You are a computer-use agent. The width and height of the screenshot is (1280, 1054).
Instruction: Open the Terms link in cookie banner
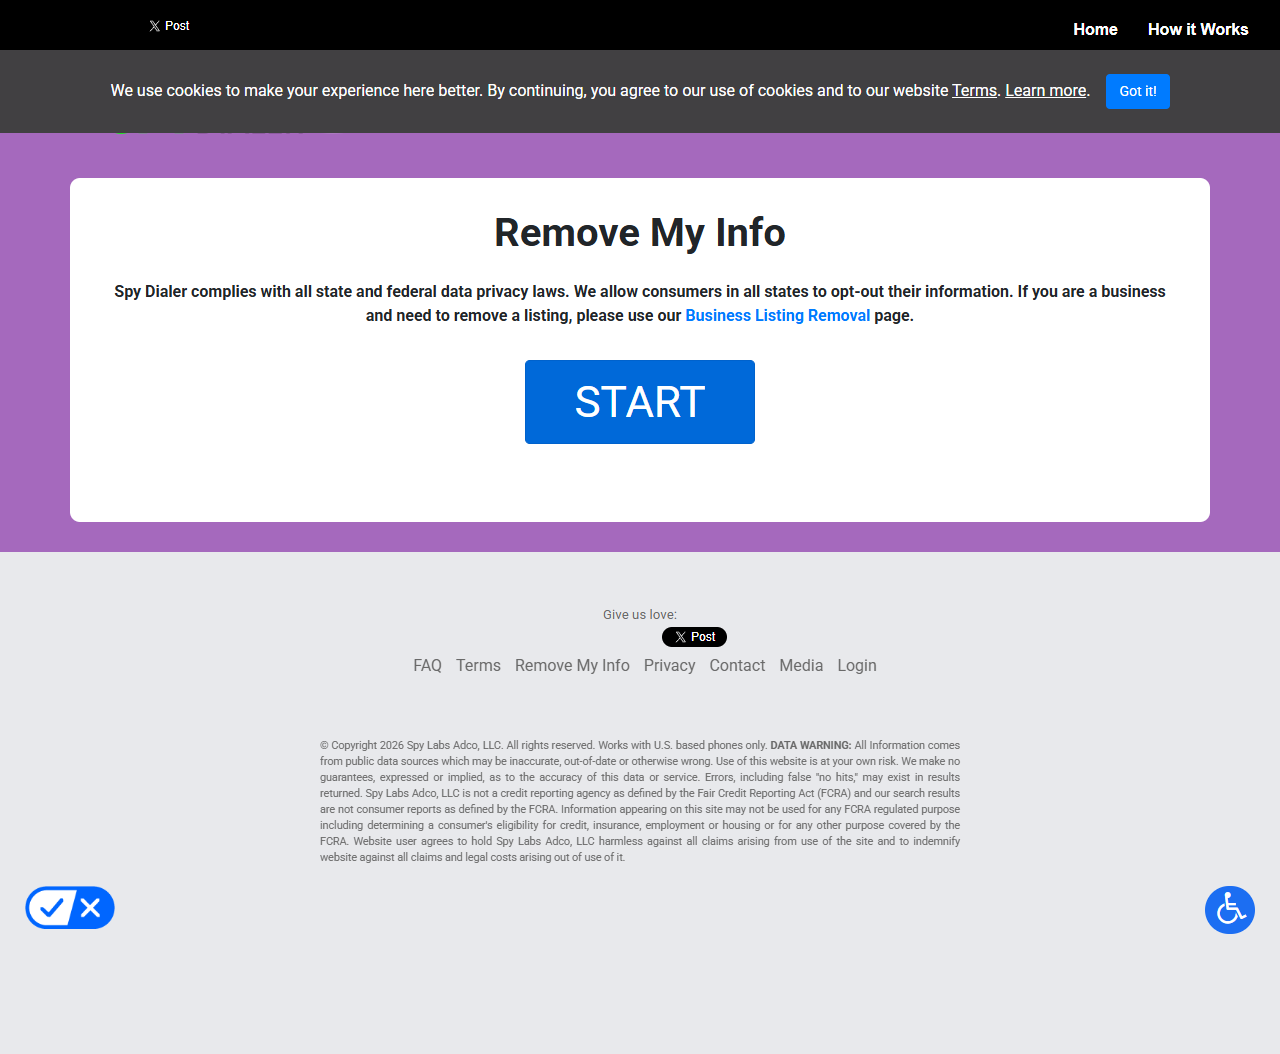pyautogui.click(x=974, y=90)
